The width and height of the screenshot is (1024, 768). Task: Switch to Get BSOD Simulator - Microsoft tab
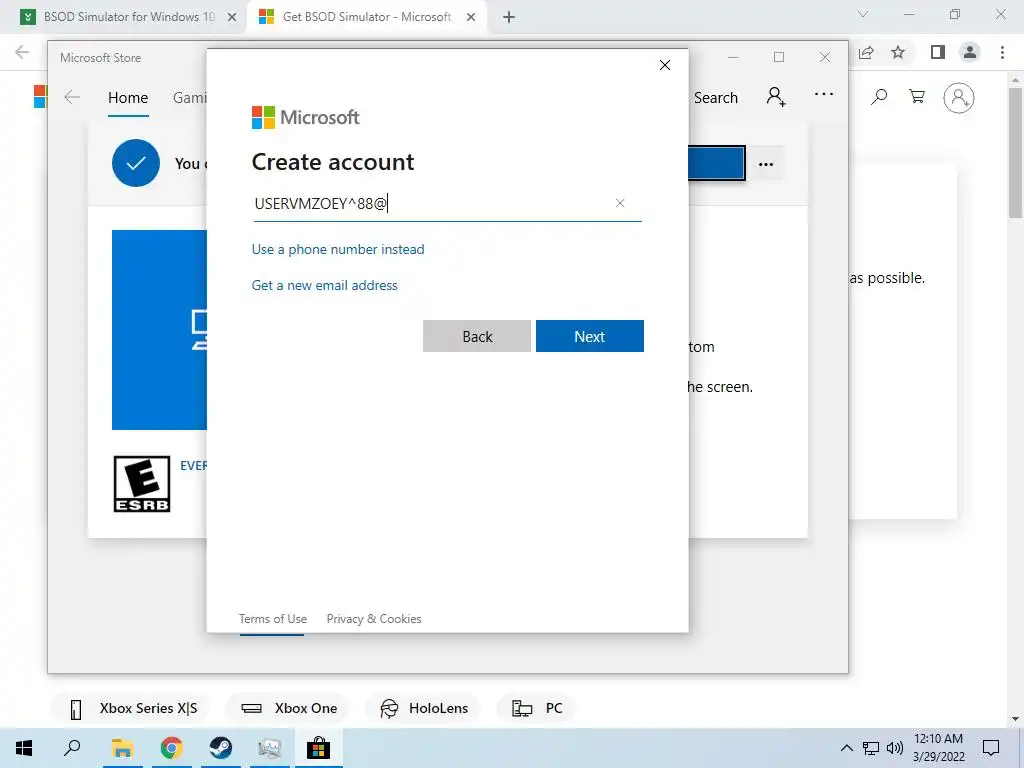(x=366, y=17)
